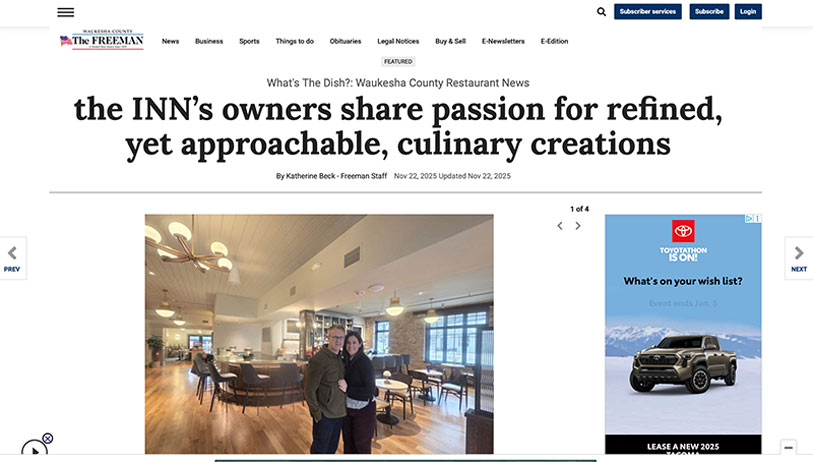The width and height of the screenshot is (813, 462).
Task: Click the Subscribe button
Action: click(x=709, y=11)
